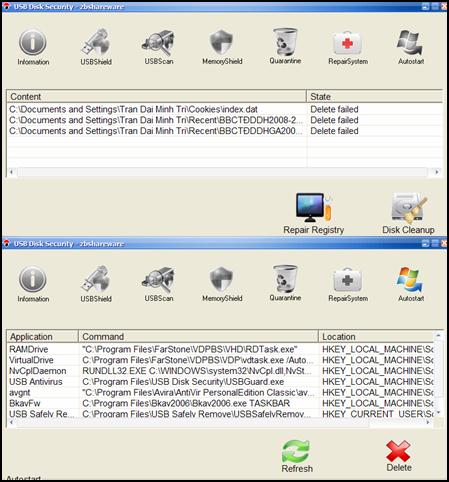
Task: Click scroll-right arrow in upper list
Action: [437, 172]
